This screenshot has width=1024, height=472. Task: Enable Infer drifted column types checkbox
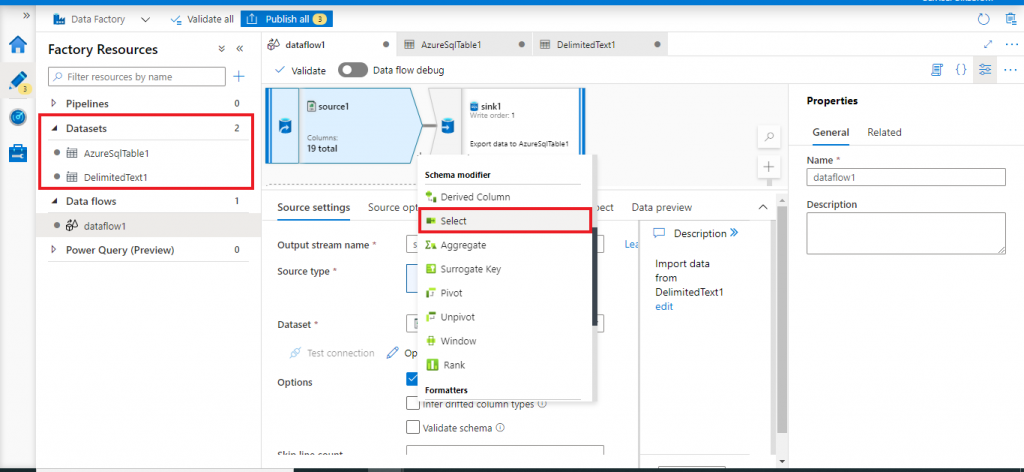(x=413, y=403)
